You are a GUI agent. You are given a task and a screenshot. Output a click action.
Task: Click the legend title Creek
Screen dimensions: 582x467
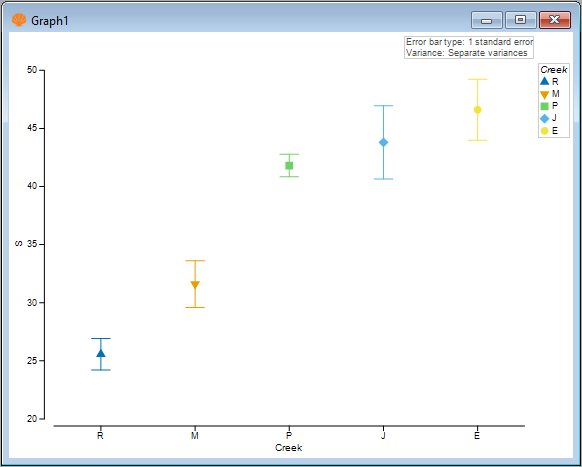[553, 70]
